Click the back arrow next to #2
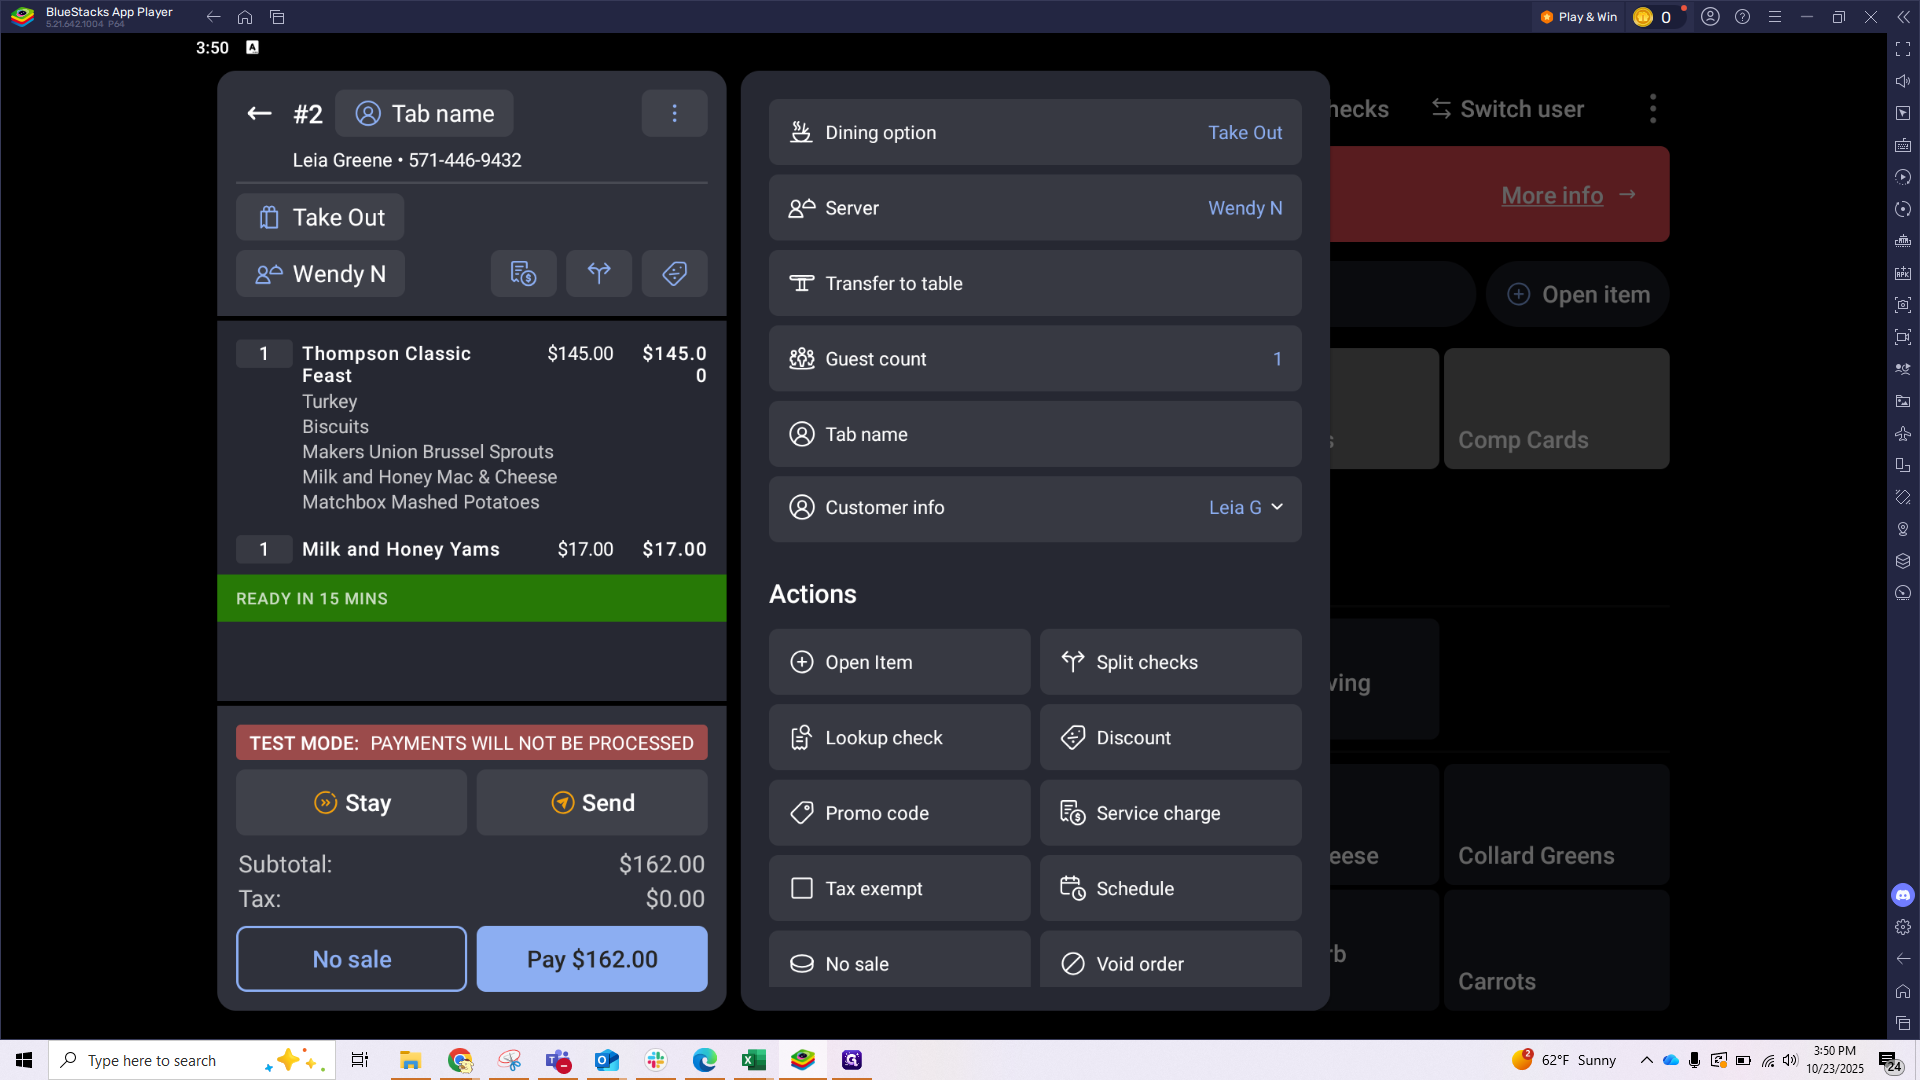Image resolution: width=1920 pixels, height=1080 pixels. click(x=259, y=114)
